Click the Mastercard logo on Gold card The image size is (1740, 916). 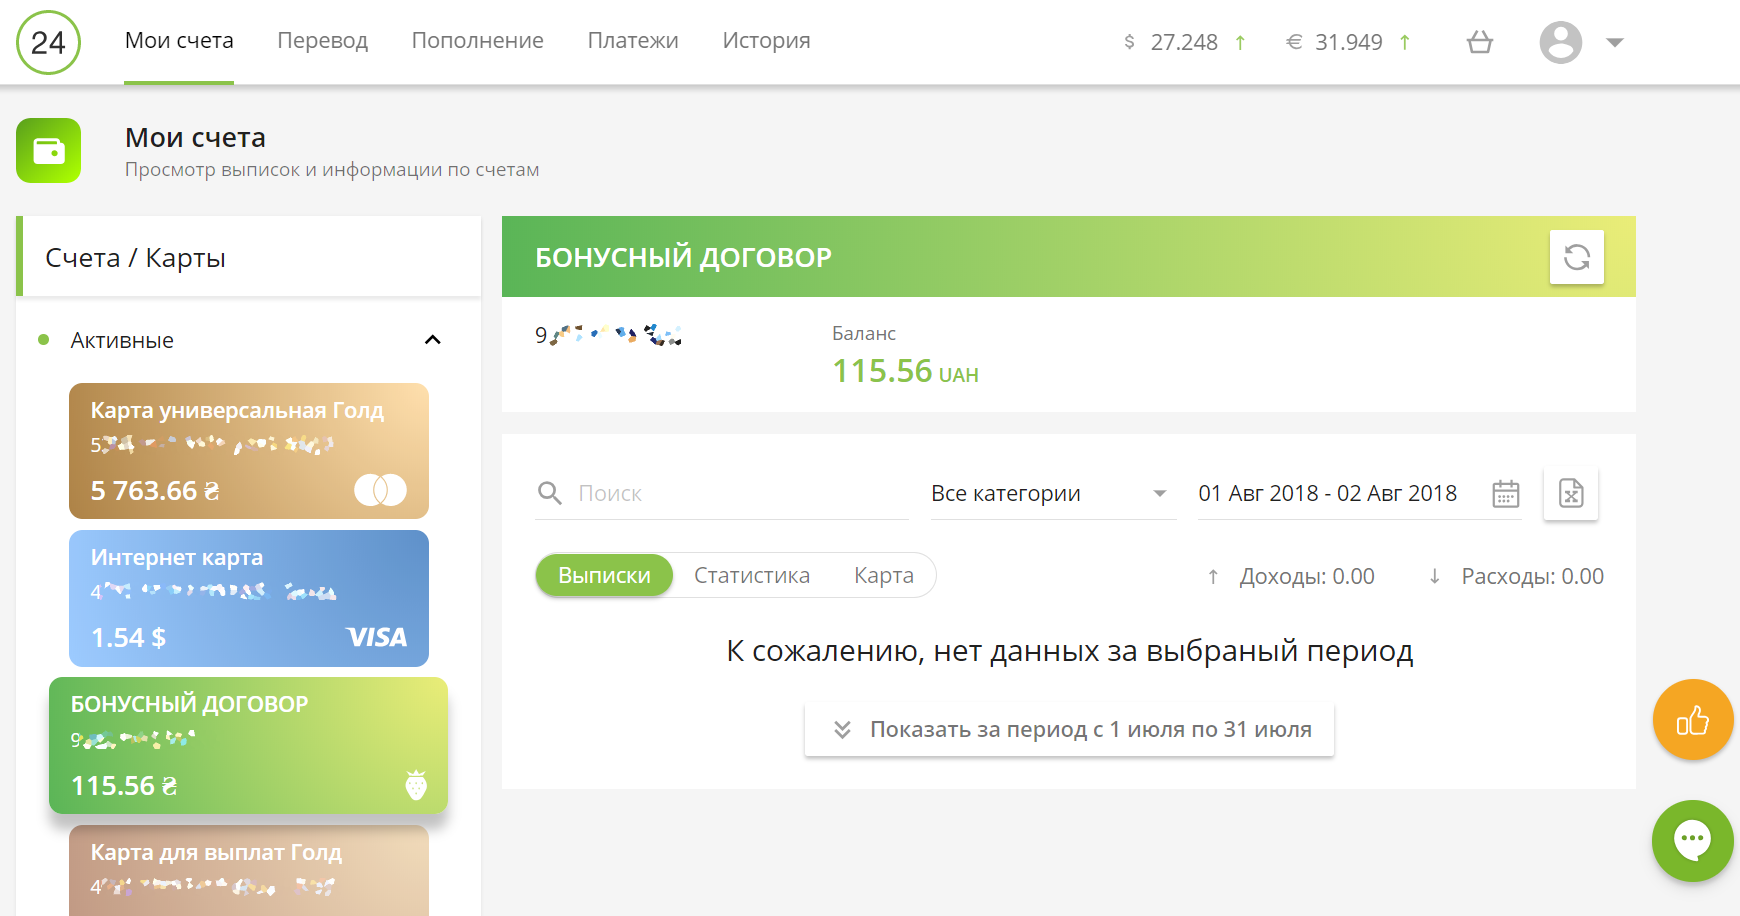[380, 490]
